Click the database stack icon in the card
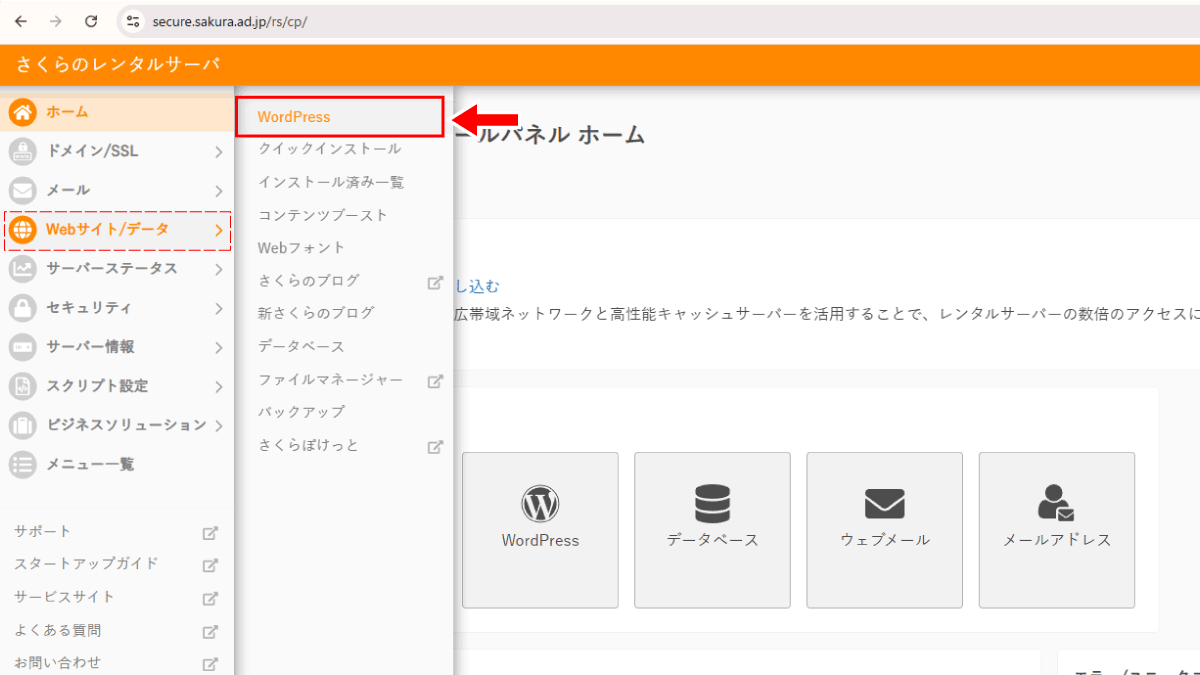Screen dimensions: 1200x675 (712, 503)
